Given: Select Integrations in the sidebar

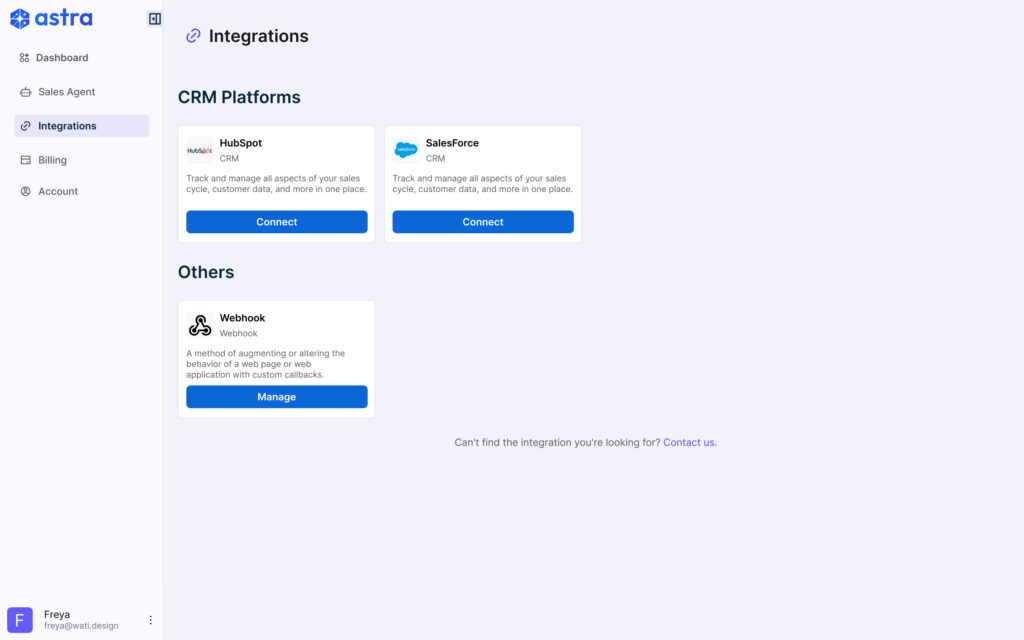Looking at the screenshot, I should 67,126.
